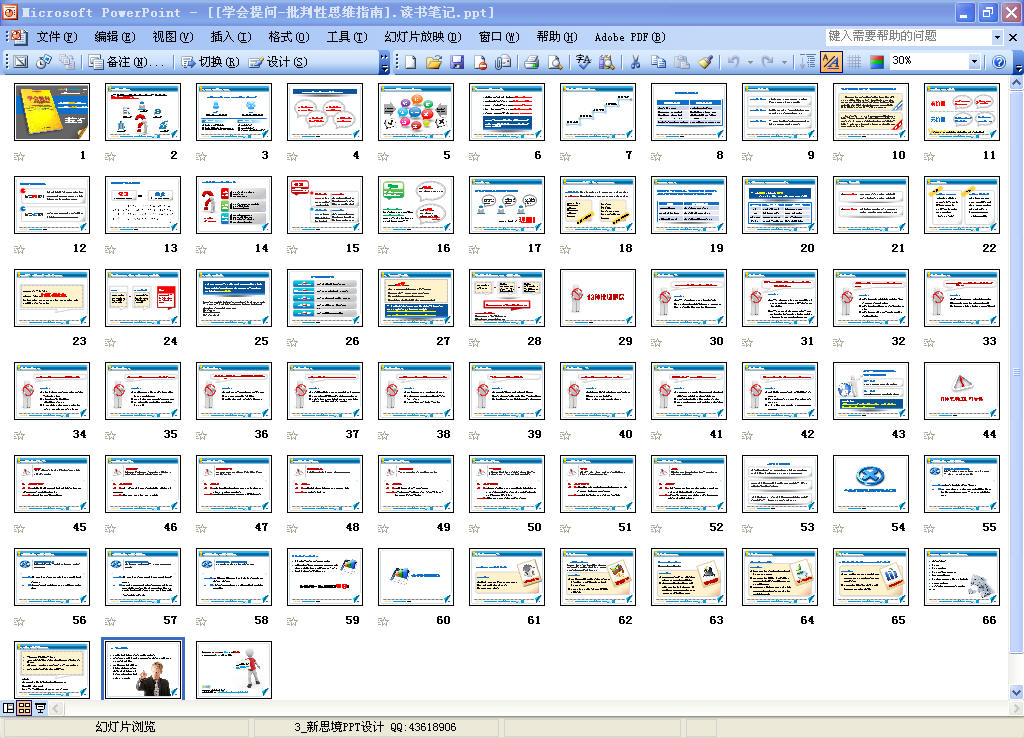
Task: Create a new presentation with the blank page icon
Action: (x=411, y=61)
